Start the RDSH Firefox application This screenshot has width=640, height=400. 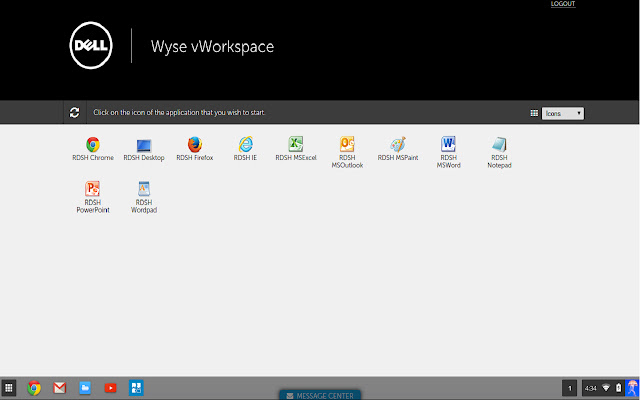click(195, 144)
